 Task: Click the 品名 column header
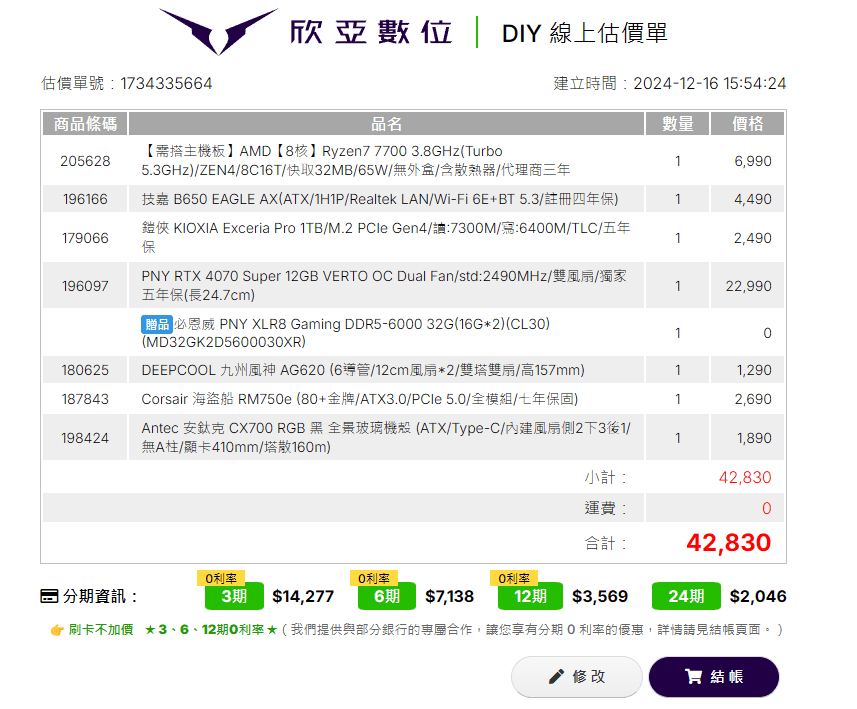coord(386,124)
